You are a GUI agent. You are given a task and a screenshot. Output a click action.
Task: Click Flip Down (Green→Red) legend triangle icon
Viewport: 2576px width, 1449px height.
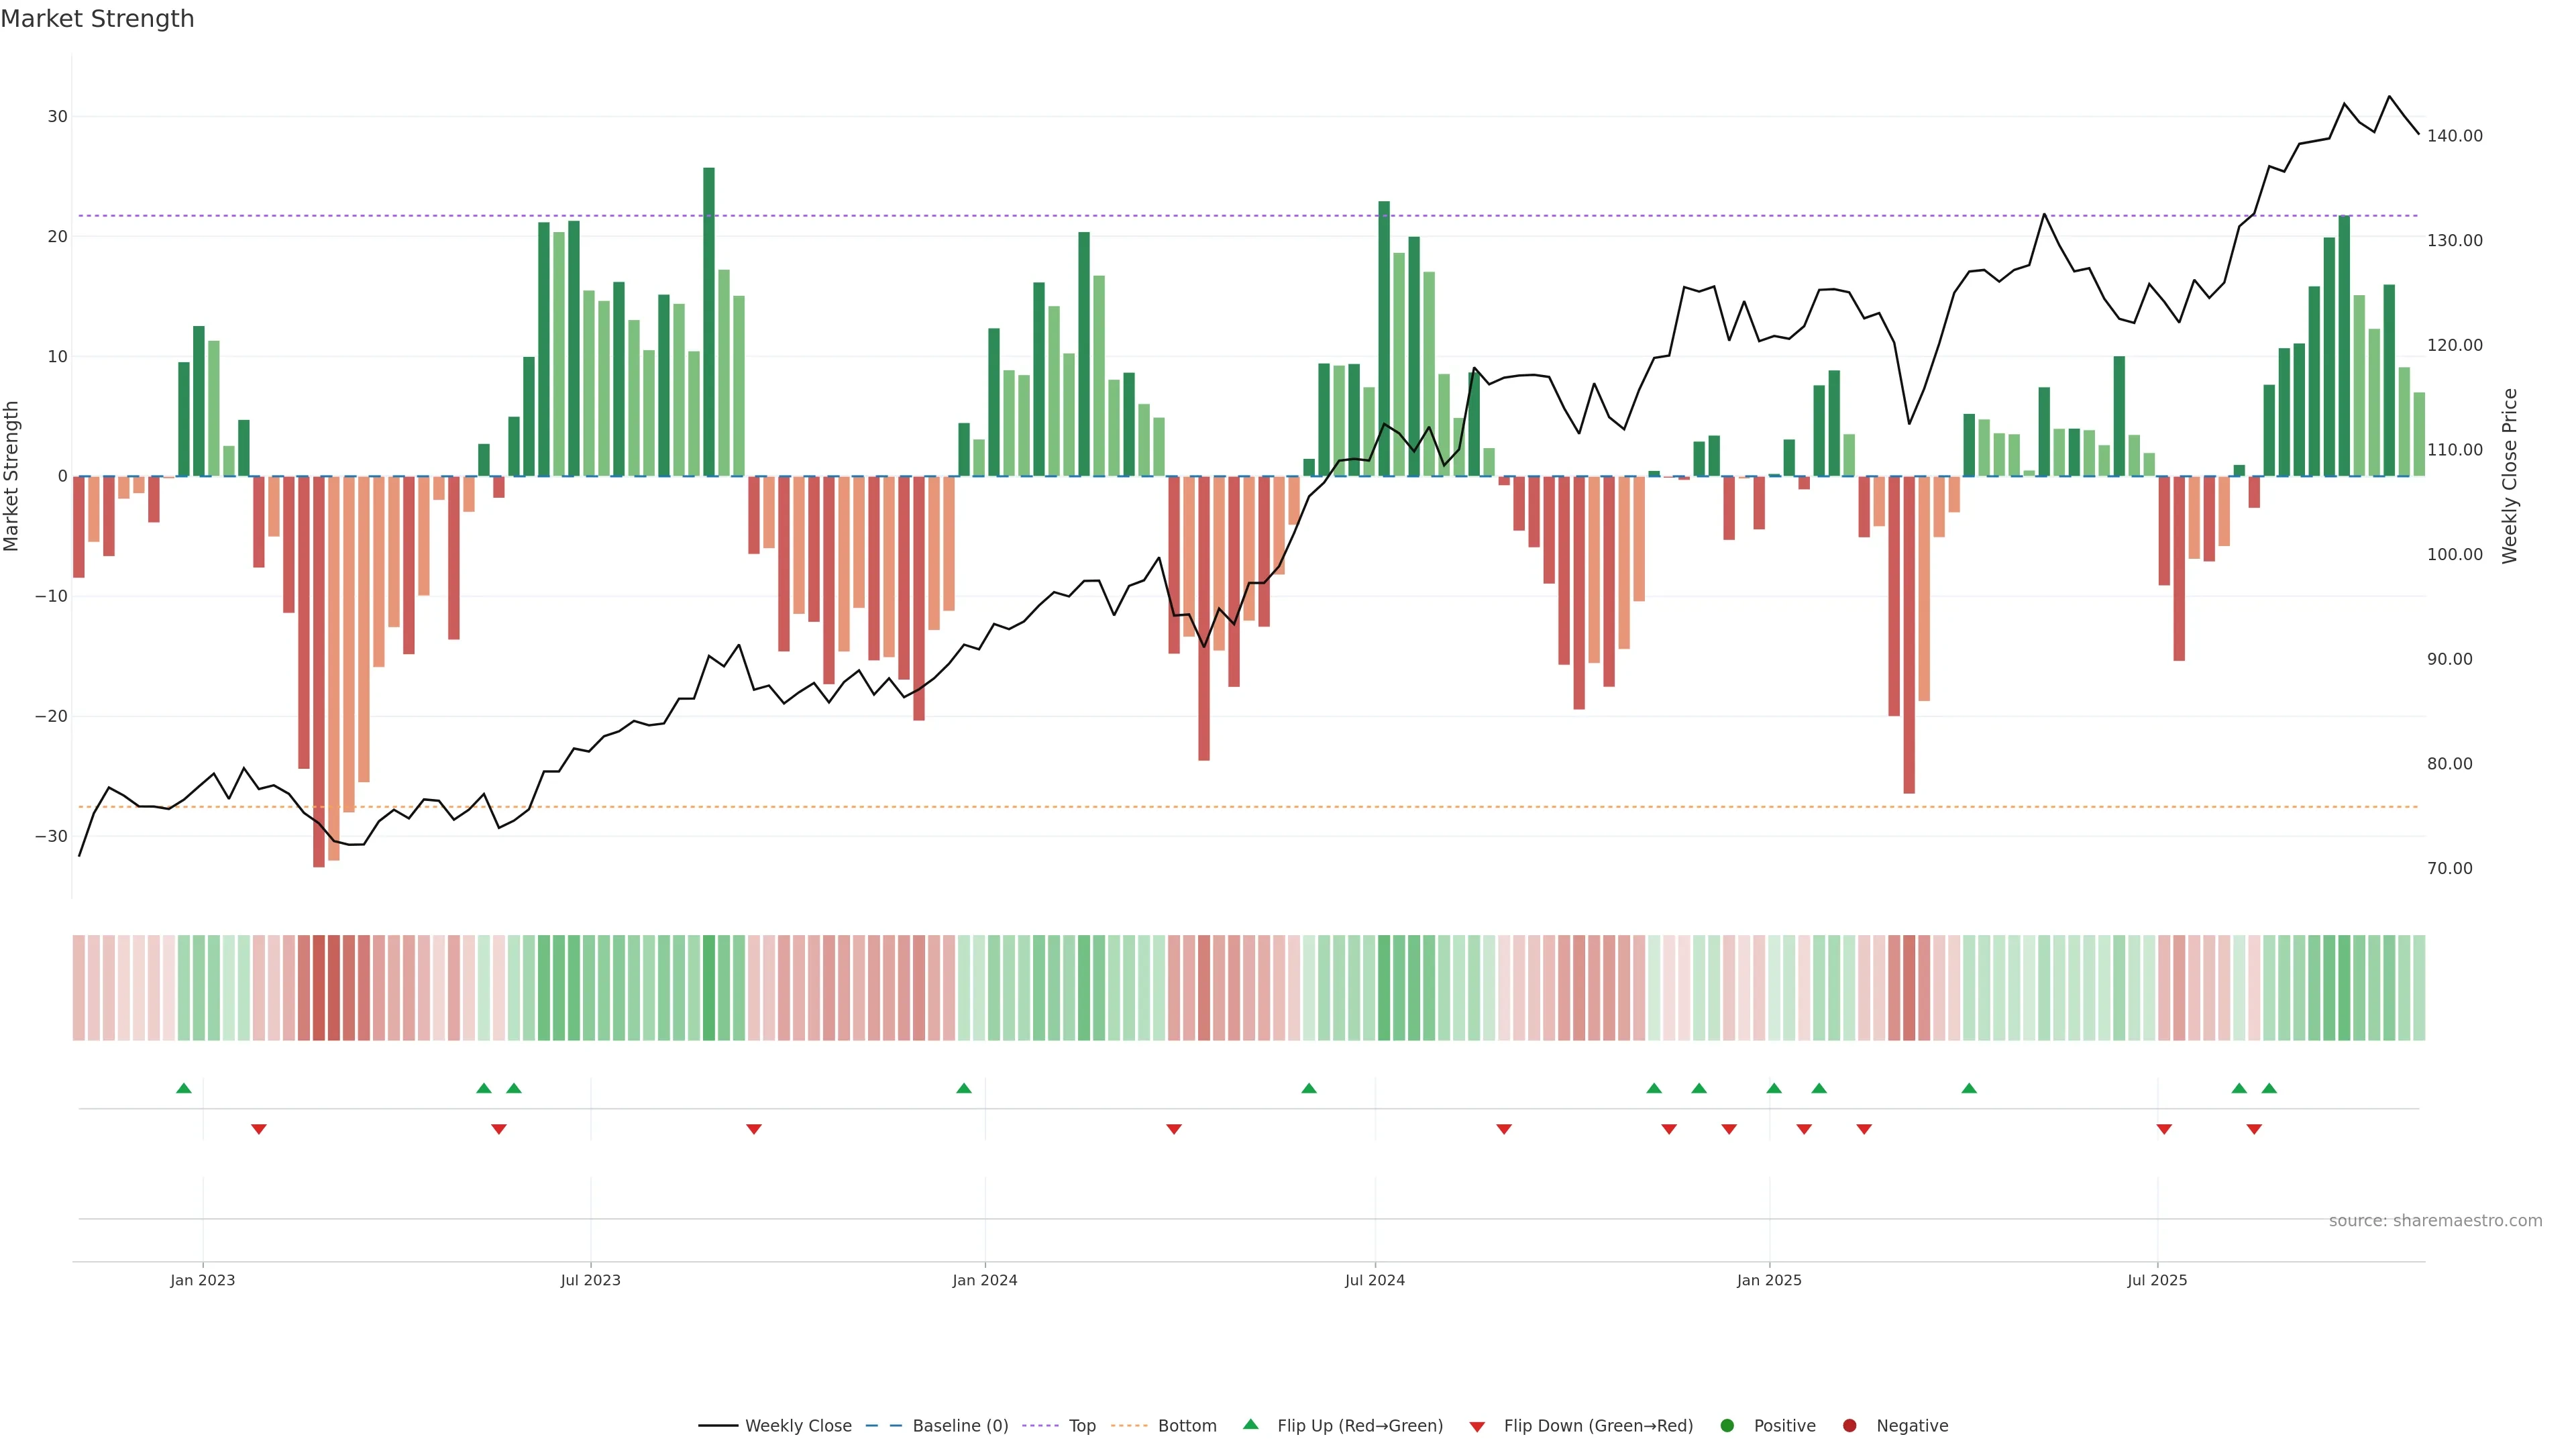[1477, 1427]
